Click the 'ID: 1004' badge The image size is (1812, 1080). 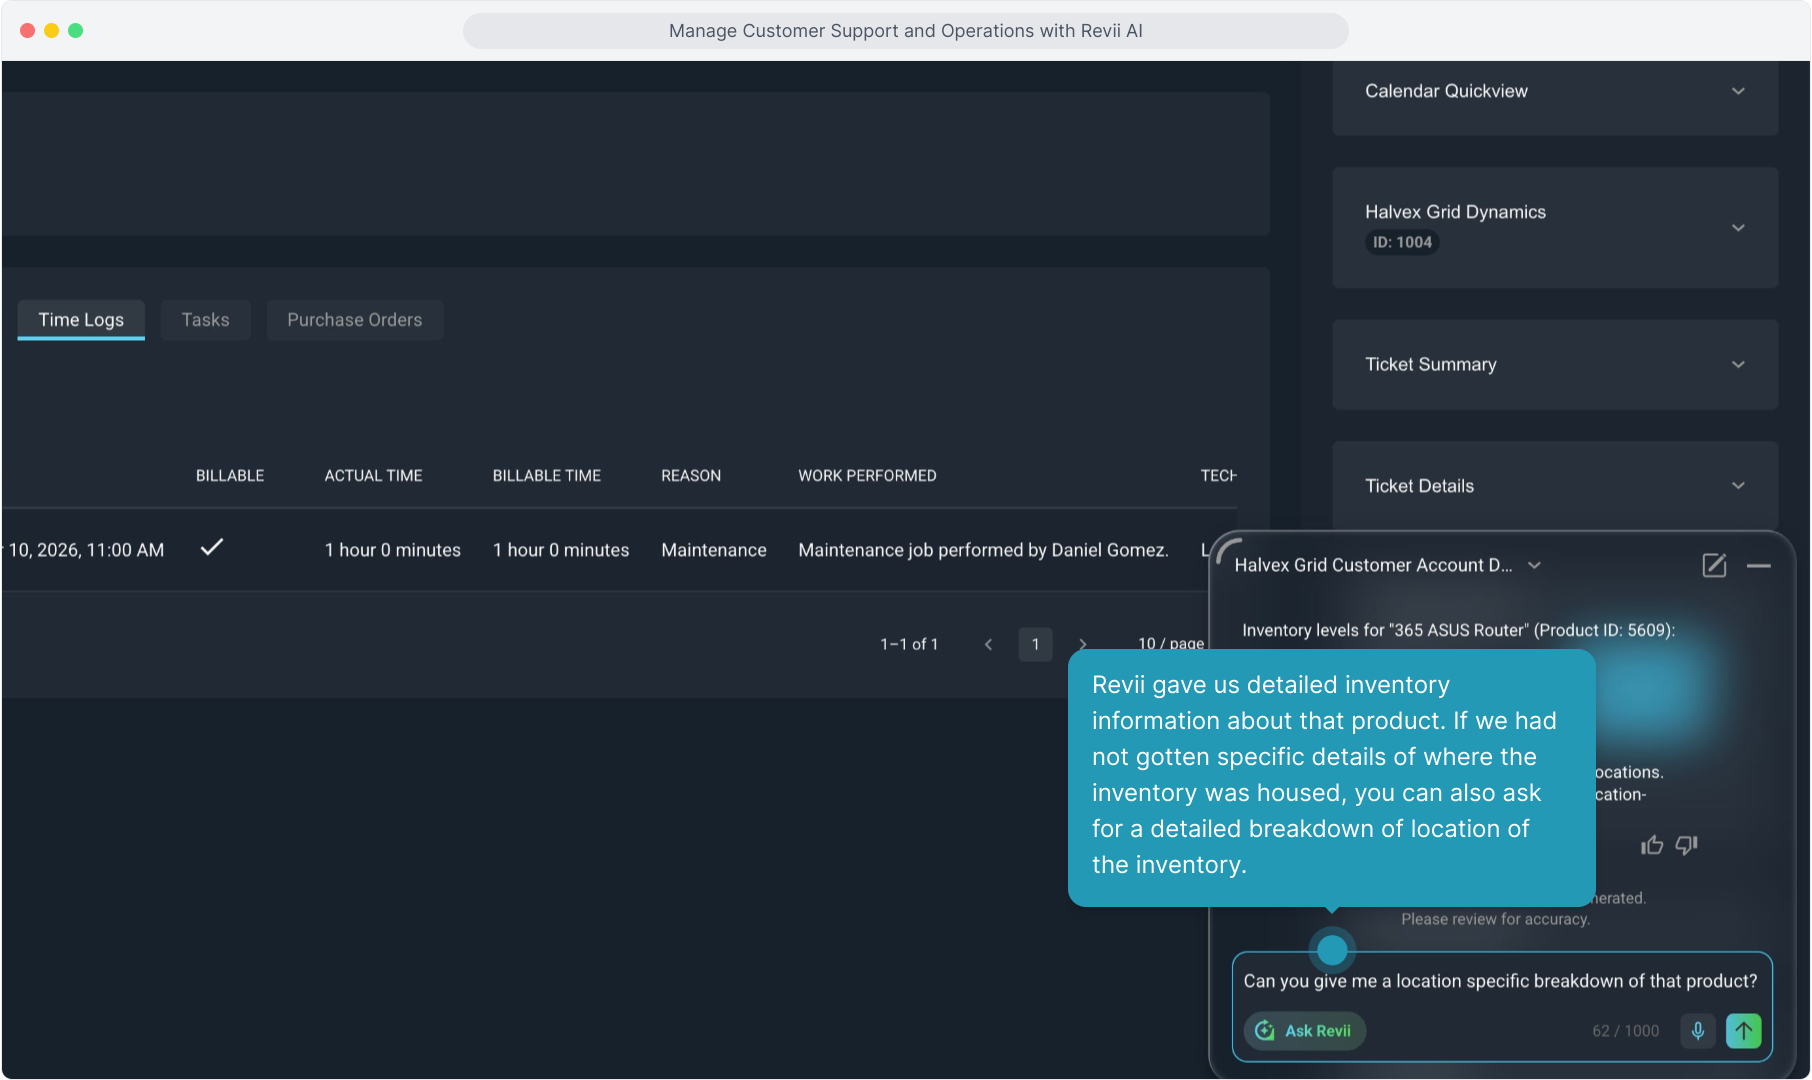[1402, 242]
